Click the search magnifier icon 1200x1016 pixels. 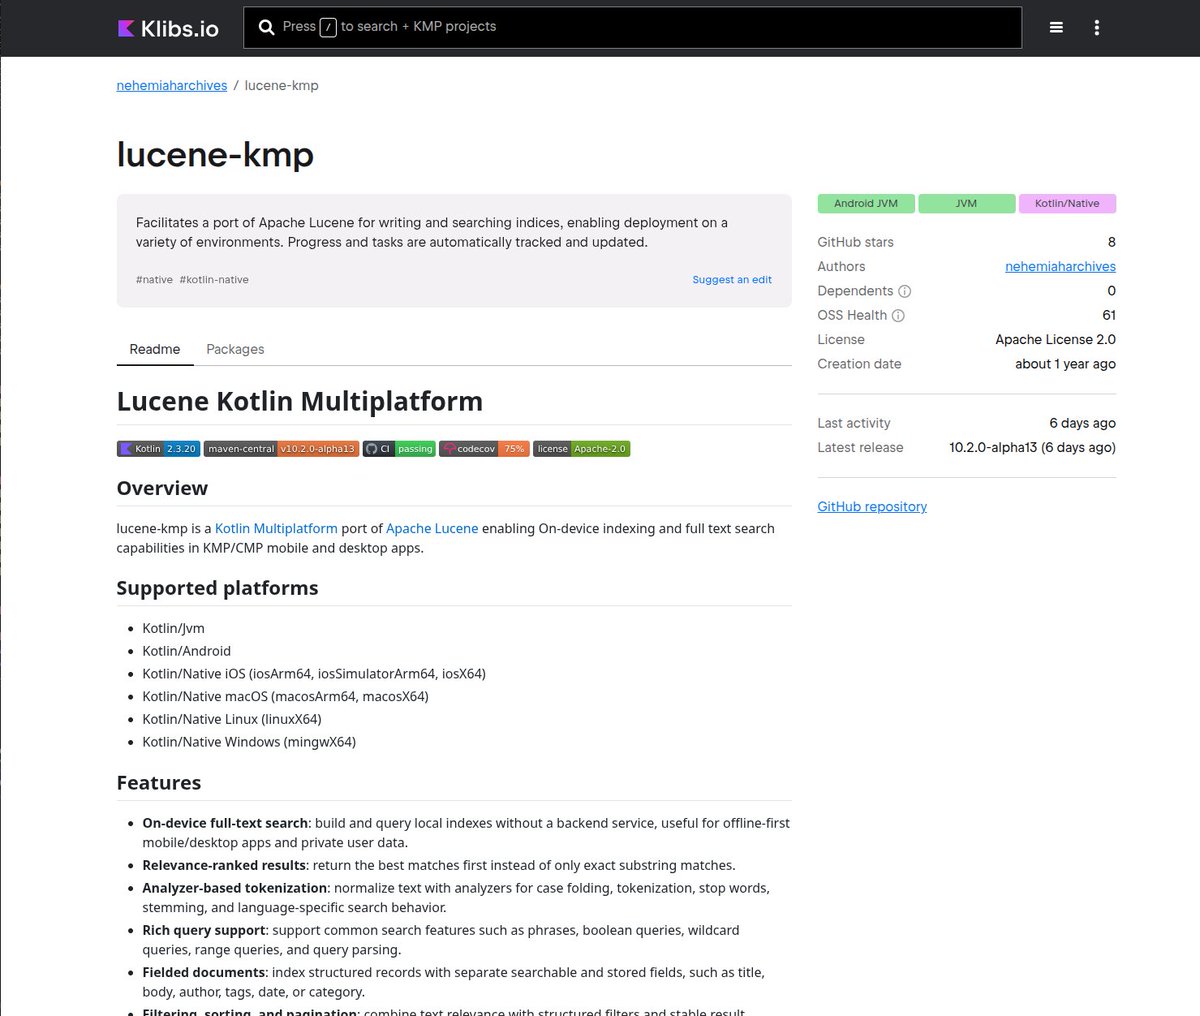pyautogui.click(x=266, y=27)
